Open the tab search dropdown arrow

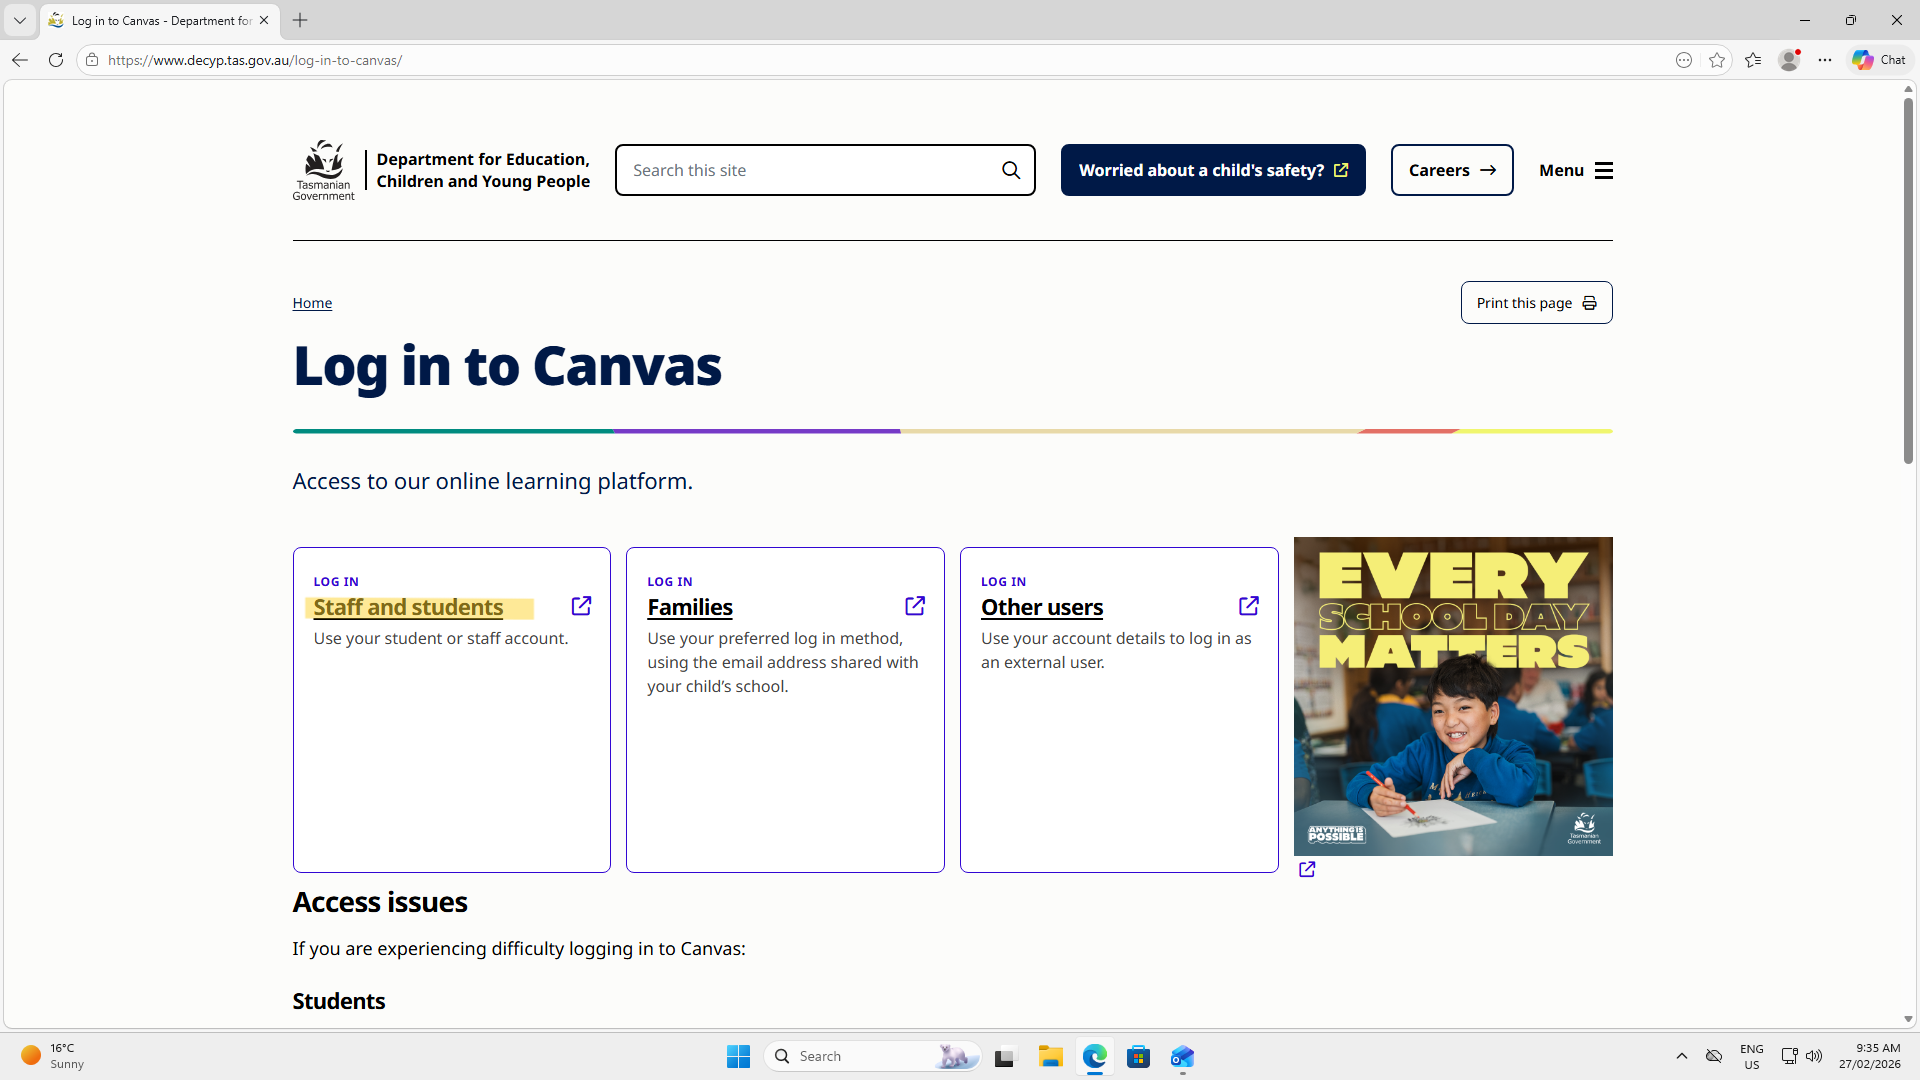pos(20,20)
